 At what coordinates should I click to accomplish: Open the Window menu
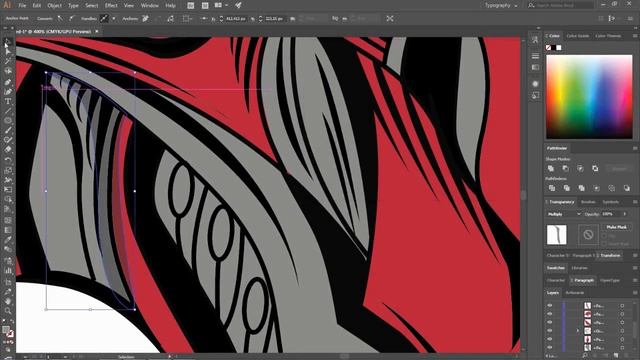click(149, 6)
